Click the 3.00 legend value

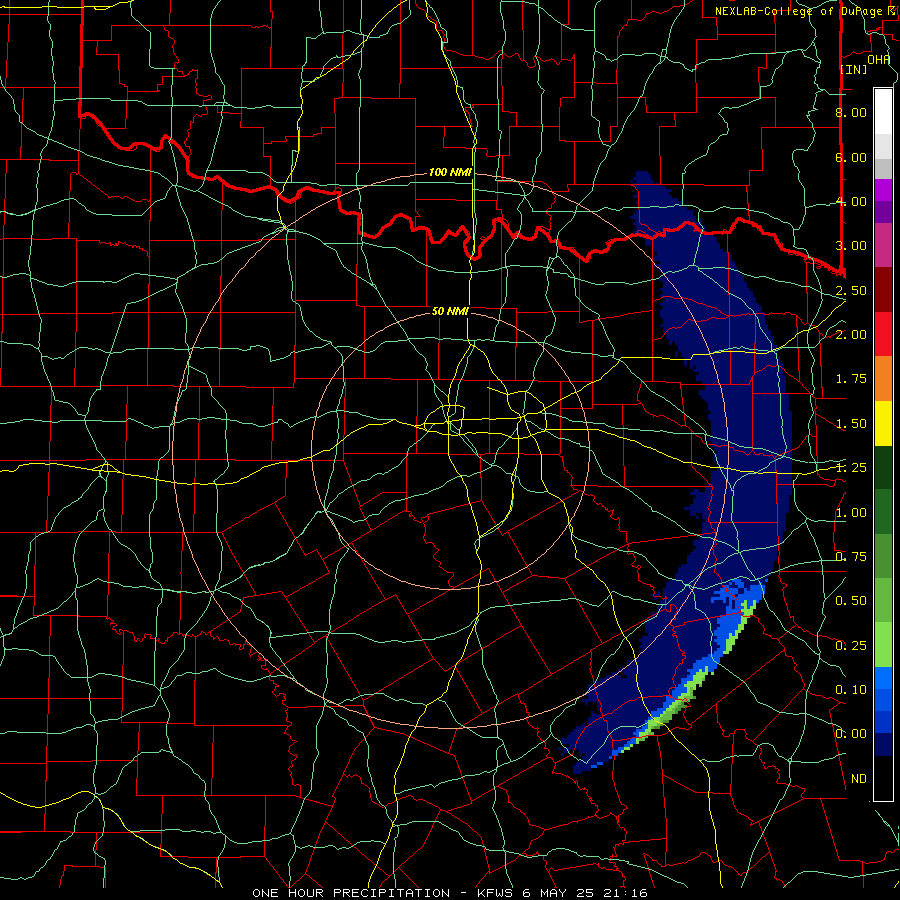851,246
